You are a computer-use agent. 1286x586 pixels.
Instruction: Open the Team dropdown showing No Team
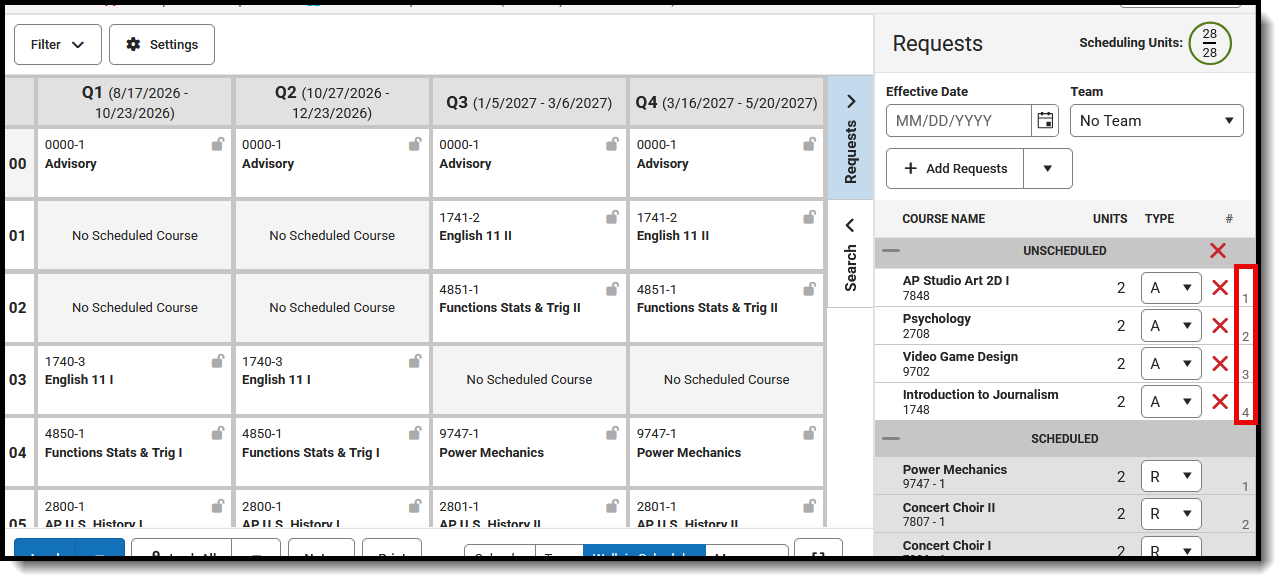point(1157,121)
